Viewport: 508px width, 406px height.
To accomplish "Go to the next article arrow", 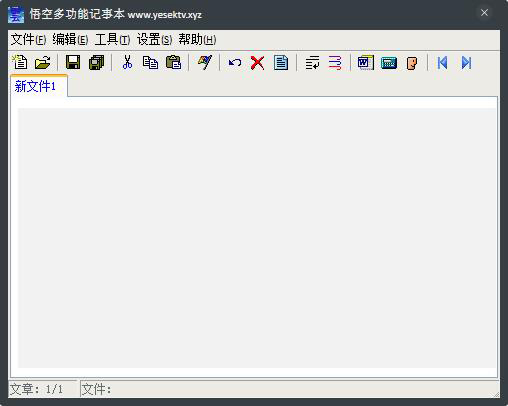I will coord(466,62).
